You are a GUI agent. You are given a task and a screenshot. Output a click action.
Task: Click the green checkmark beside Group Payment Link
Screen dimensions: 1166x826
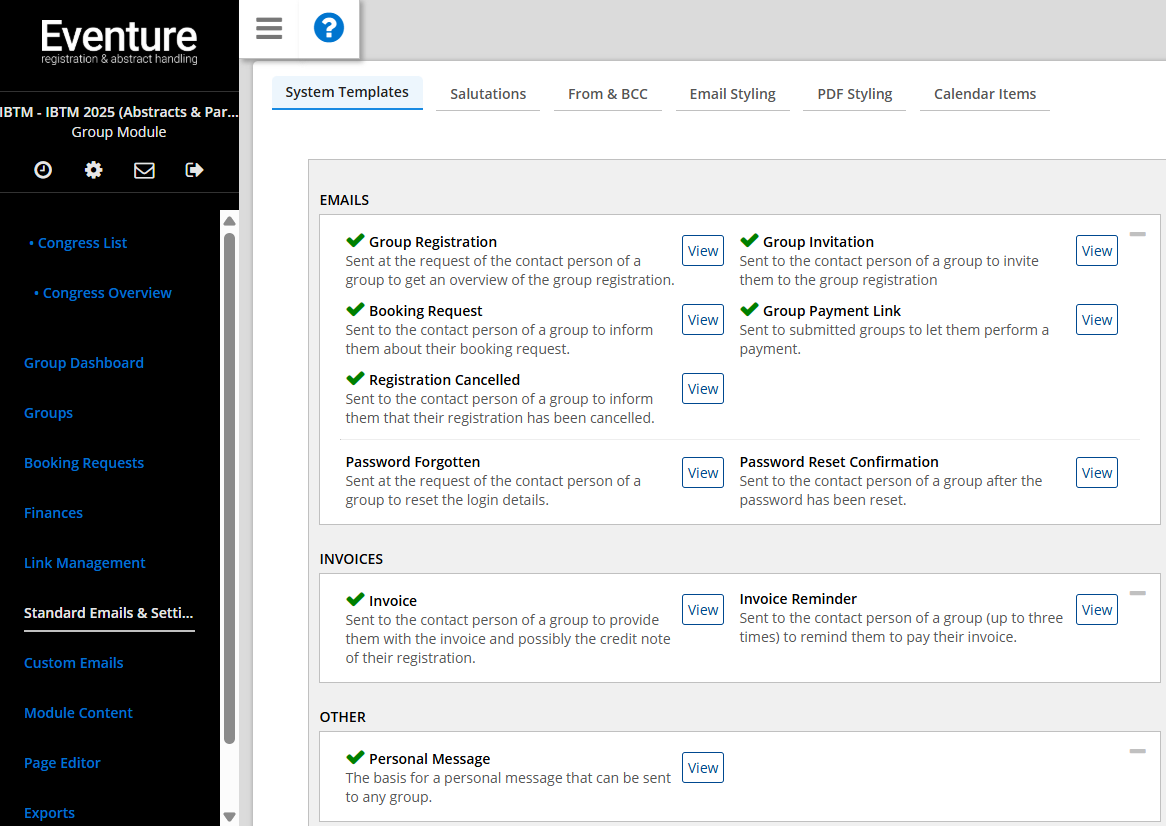click(750, 309)
